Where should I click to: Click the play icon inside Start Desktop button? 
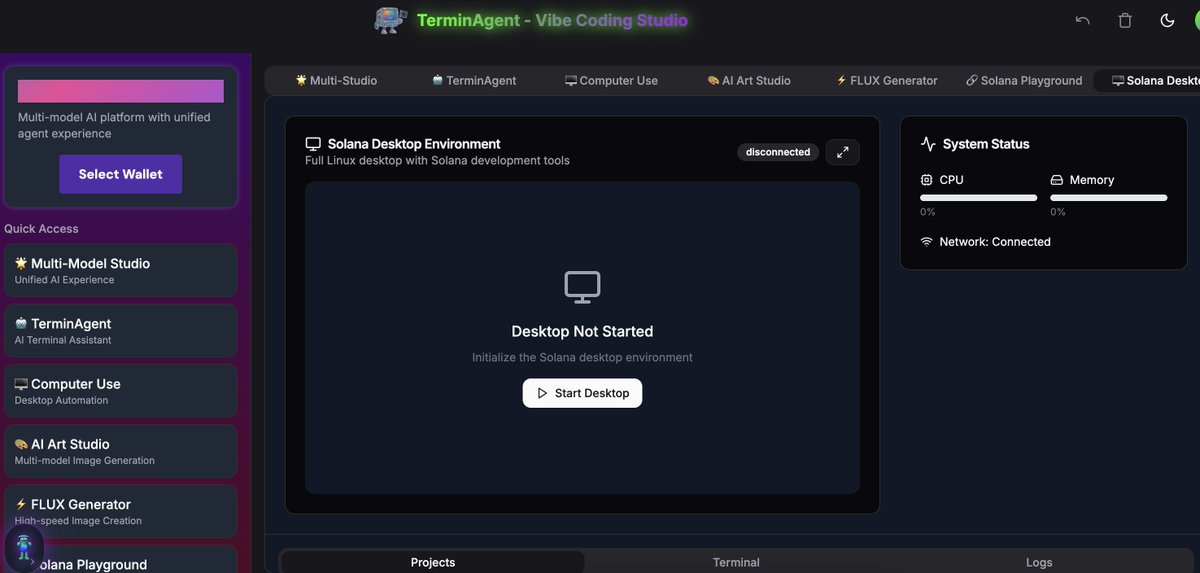coord(542,393)
